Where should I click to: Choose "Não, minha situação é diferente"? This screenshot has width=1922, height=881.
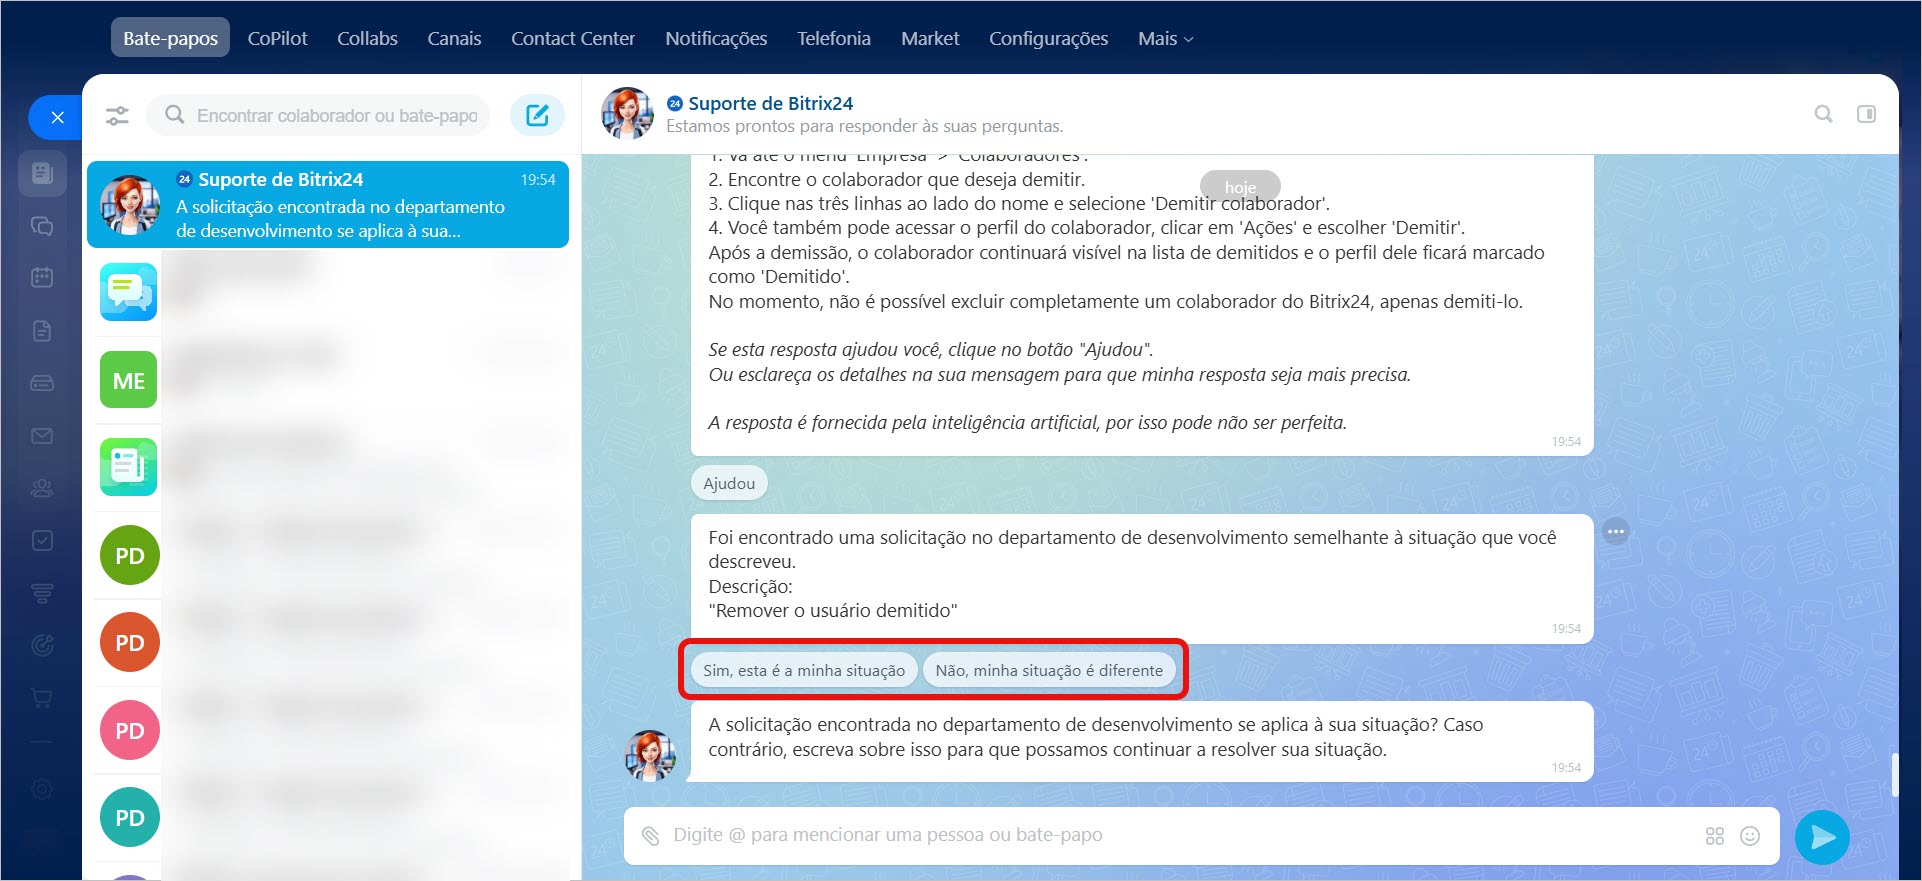1049,671
